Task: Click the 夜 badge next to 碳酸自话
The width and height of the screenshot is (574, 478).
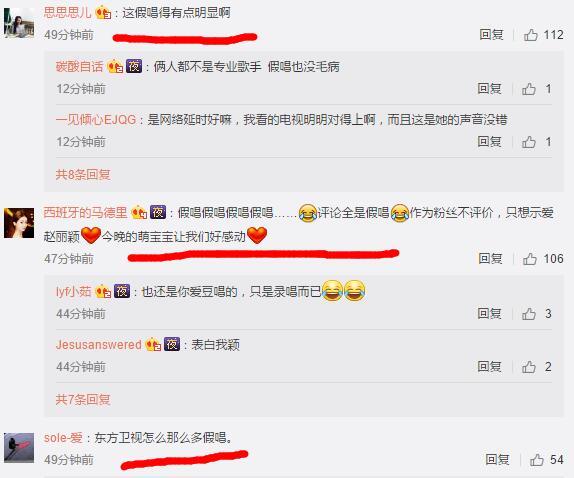Action: pos(134,67)
